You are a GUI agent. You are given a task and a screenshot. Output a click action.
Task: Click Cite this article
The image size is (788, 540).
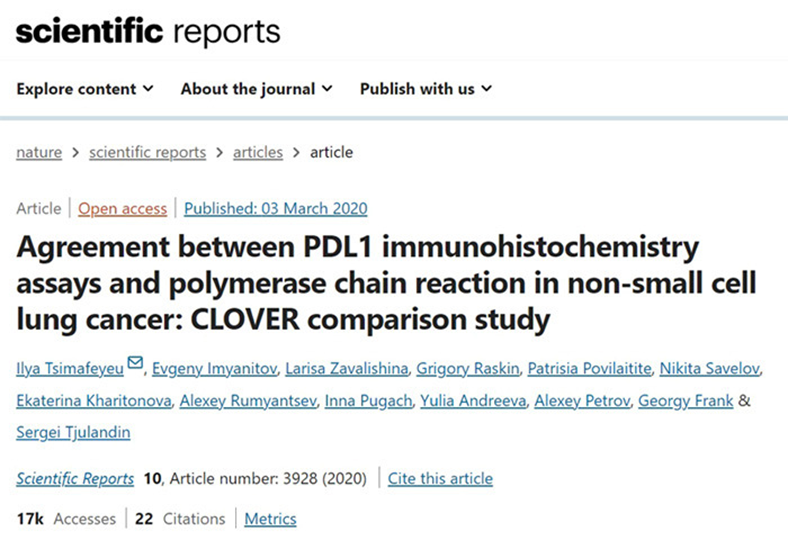pos(440,479)
